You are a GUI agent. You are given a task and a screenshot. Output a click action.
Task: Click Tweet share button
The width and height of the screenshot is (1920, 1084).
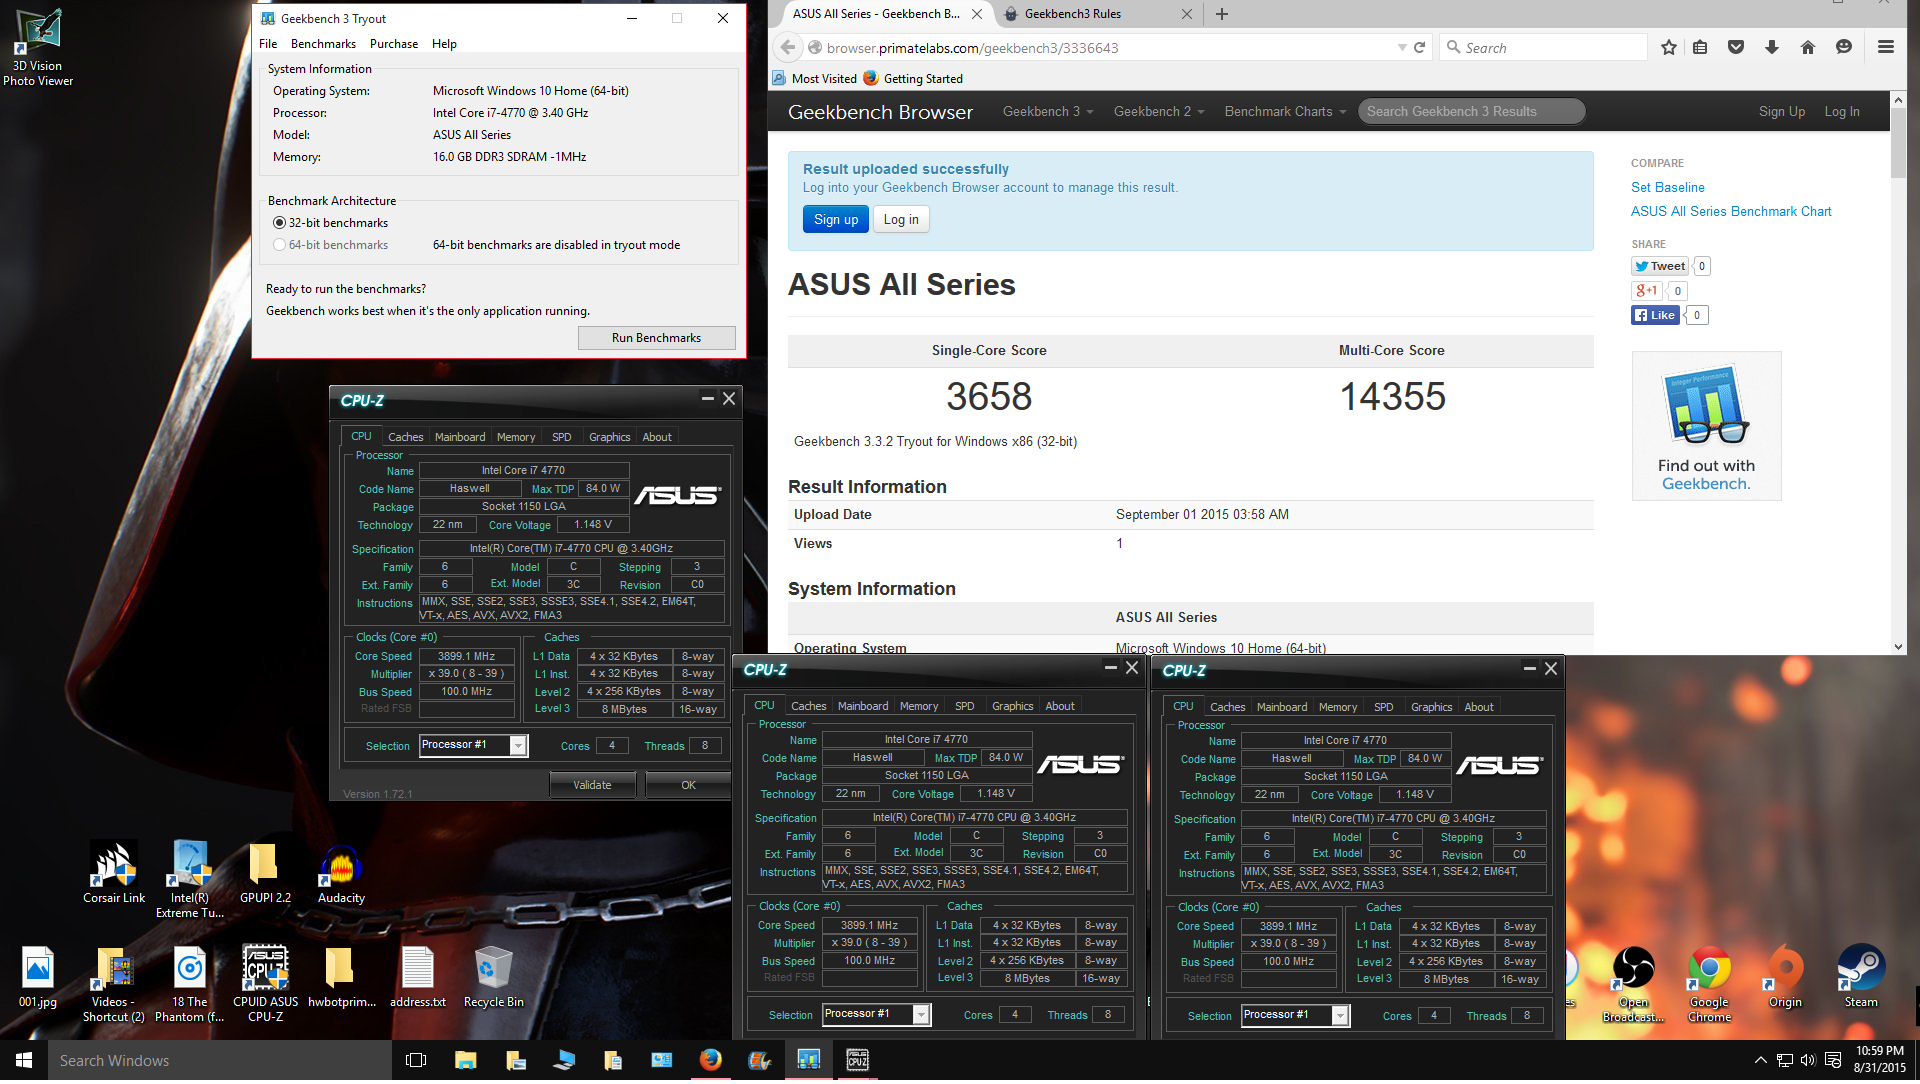tap(1659, 266)
